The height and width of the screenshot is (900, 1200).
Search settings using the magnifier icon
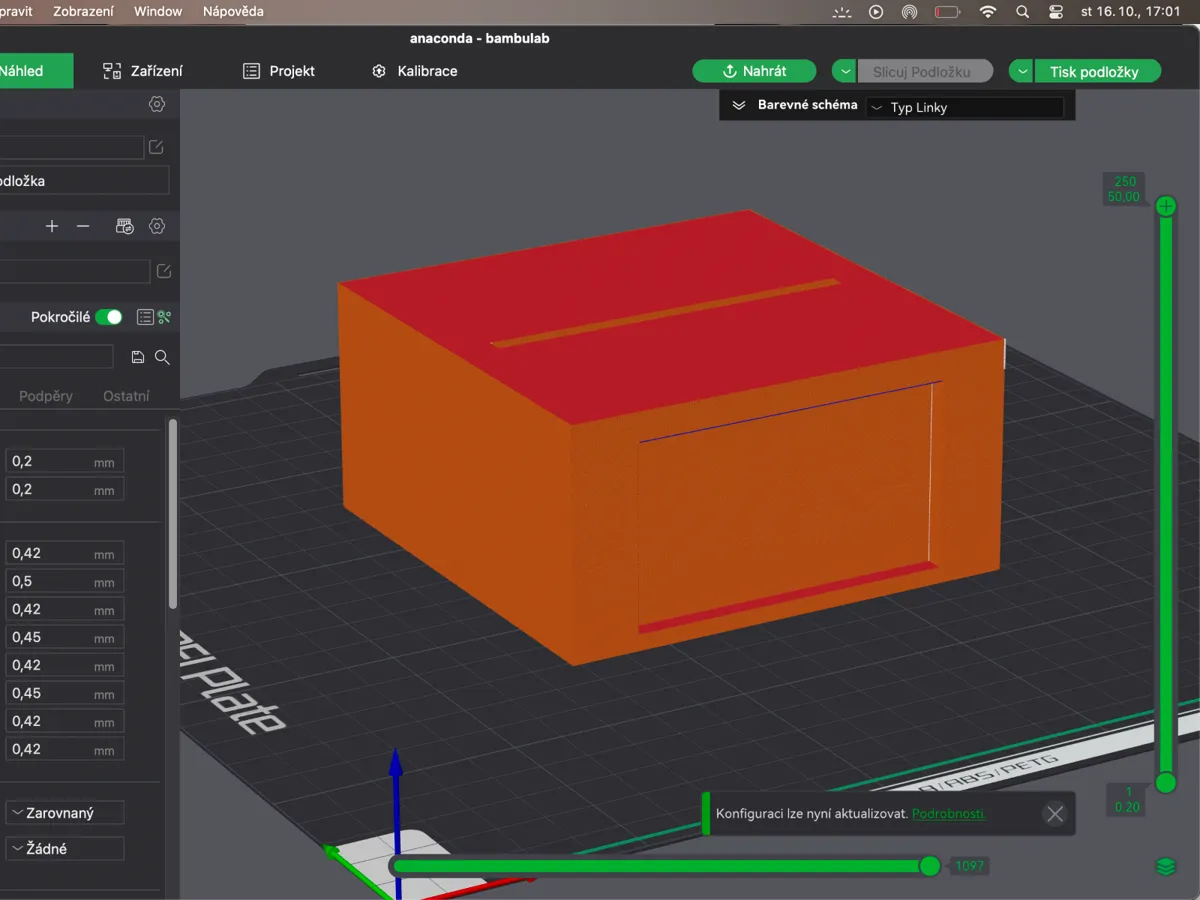[162, 356]
